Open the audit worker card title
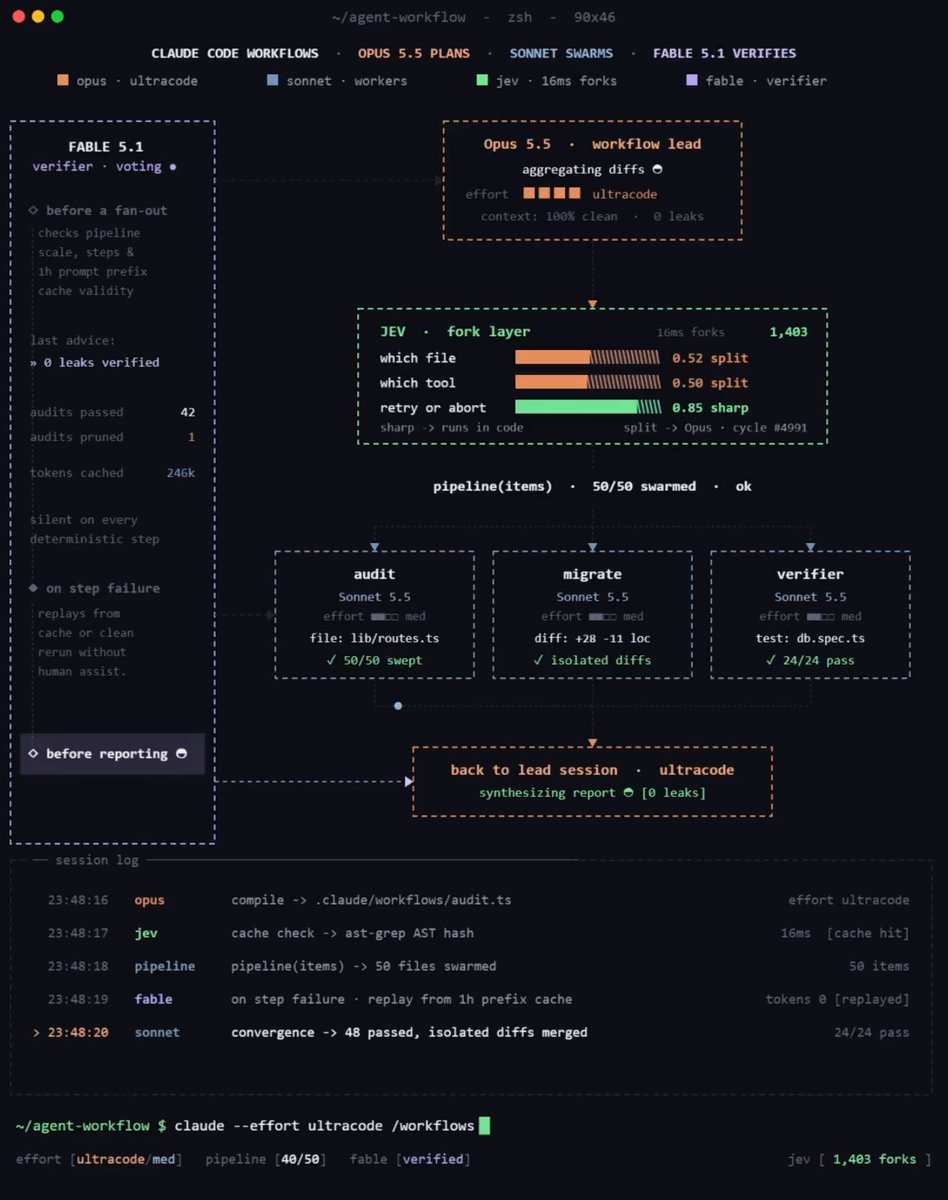The height and width of the screenshot is (1200, 948). pos(374,574)
